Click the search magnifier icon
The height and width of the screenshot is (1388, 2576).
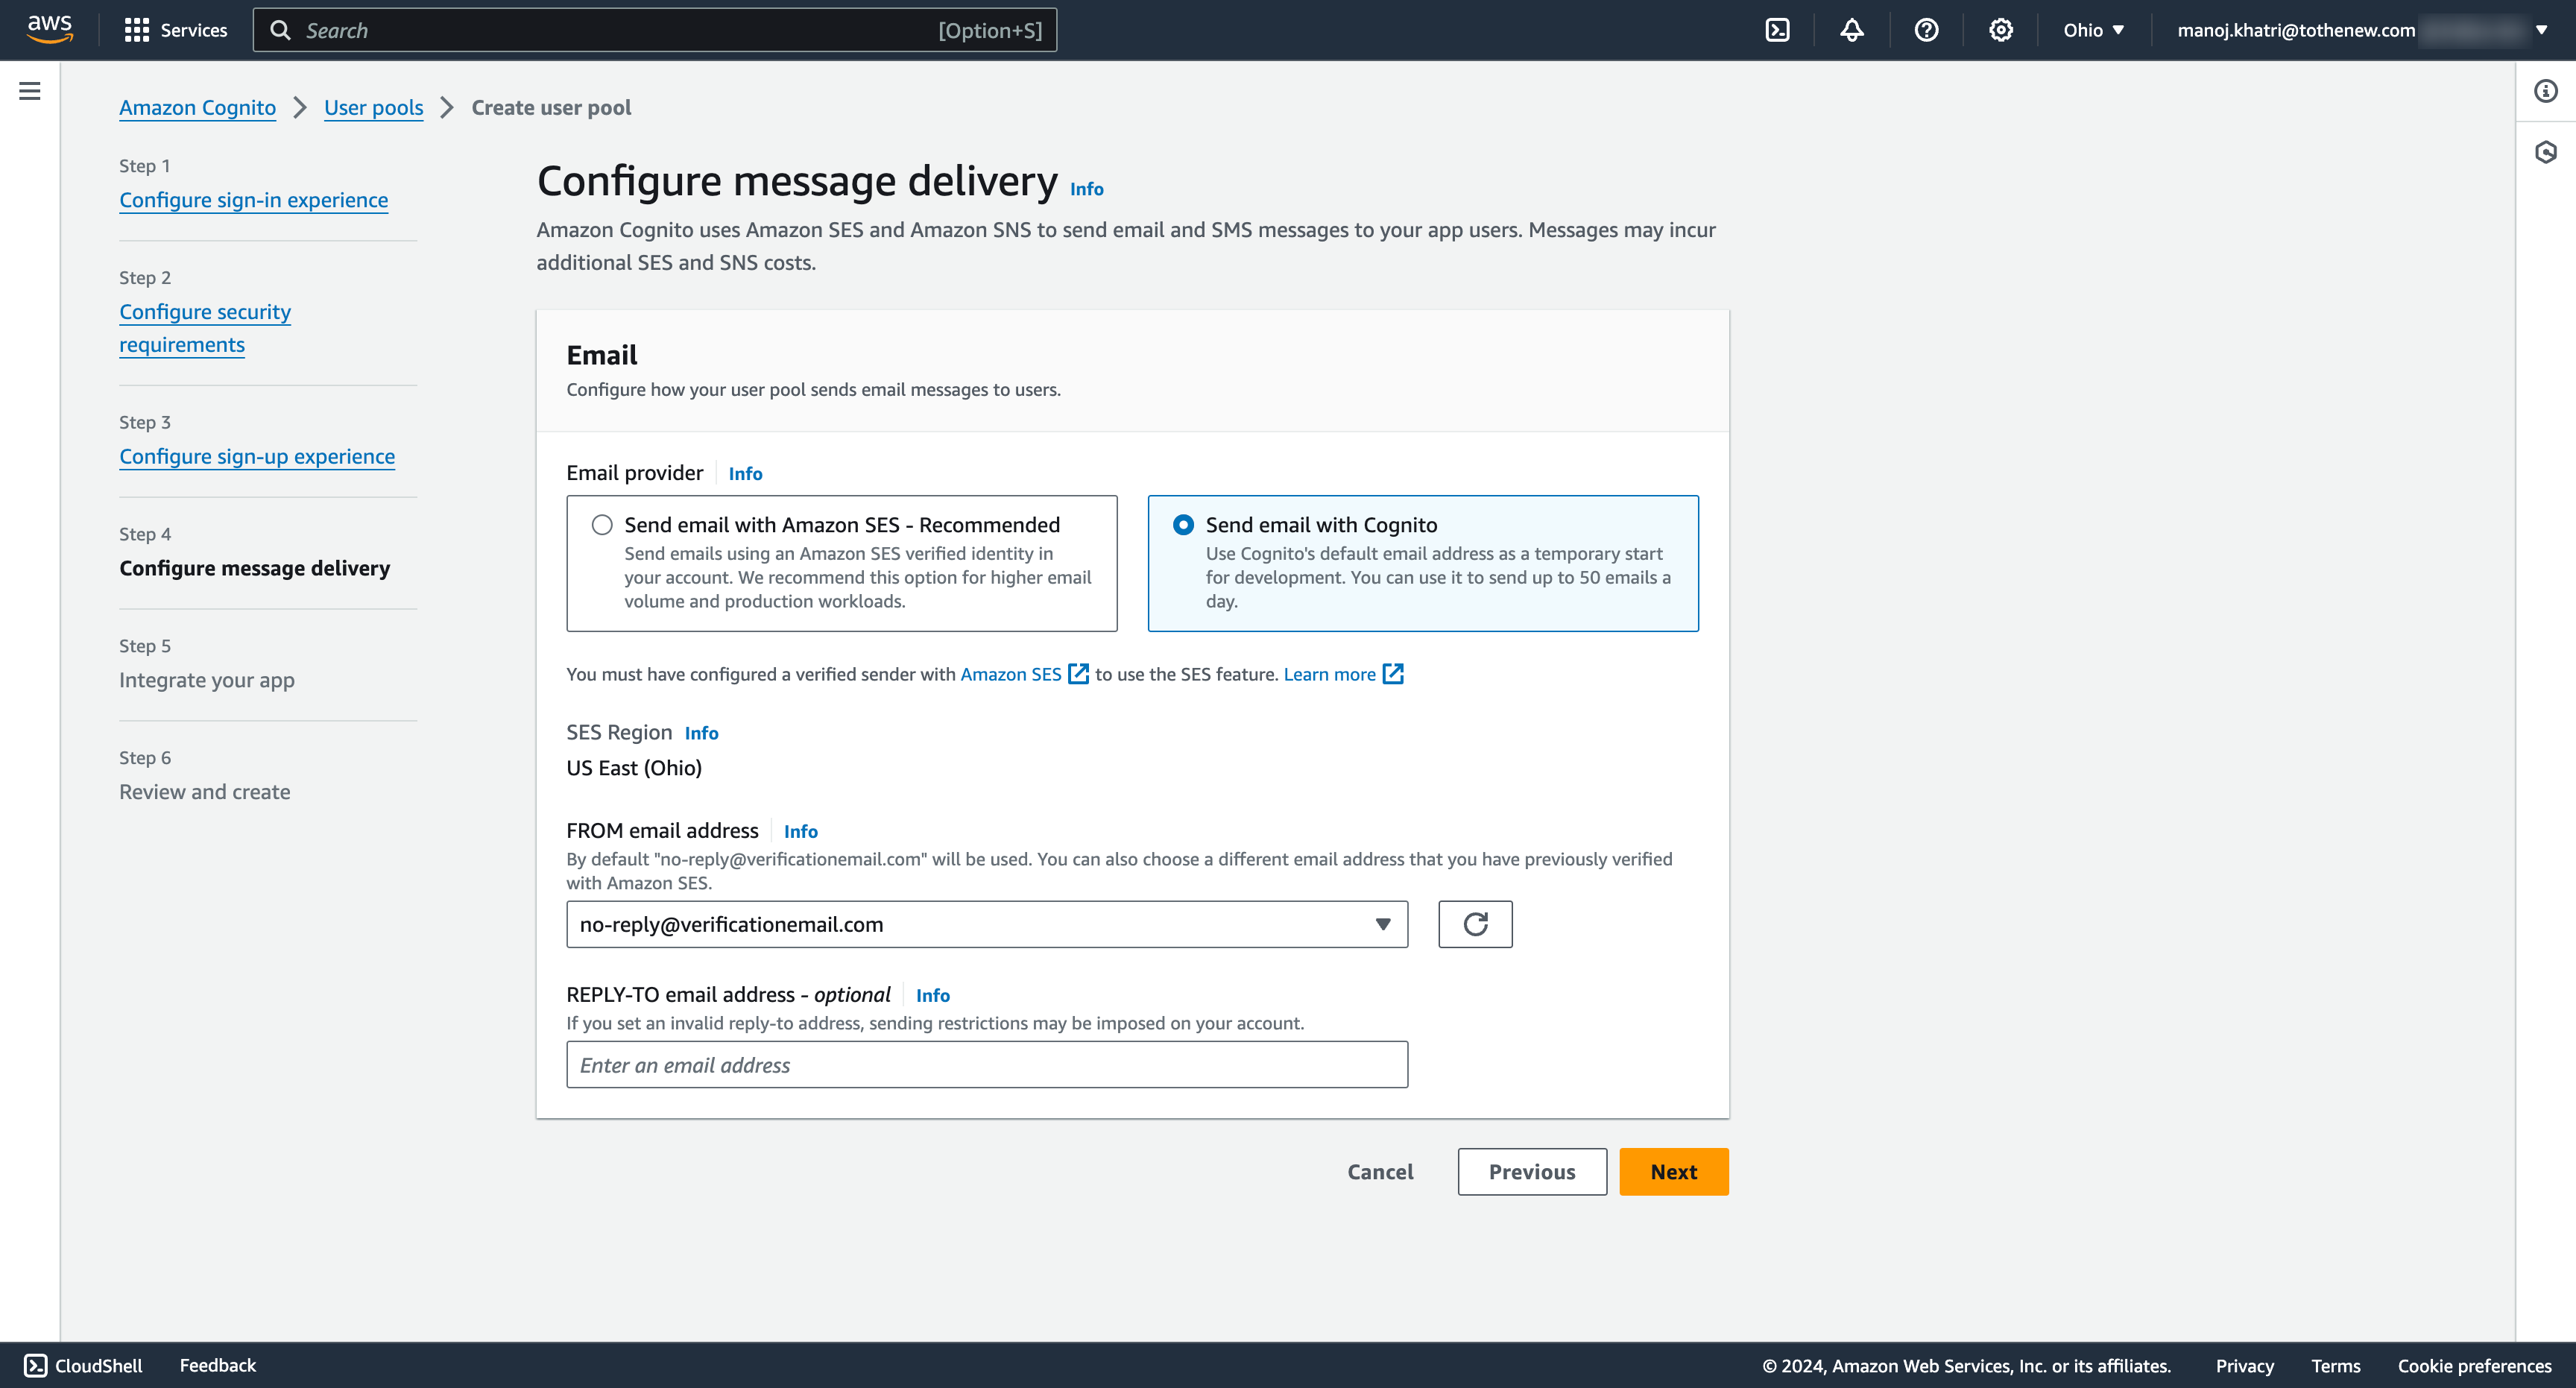[281, 30]
